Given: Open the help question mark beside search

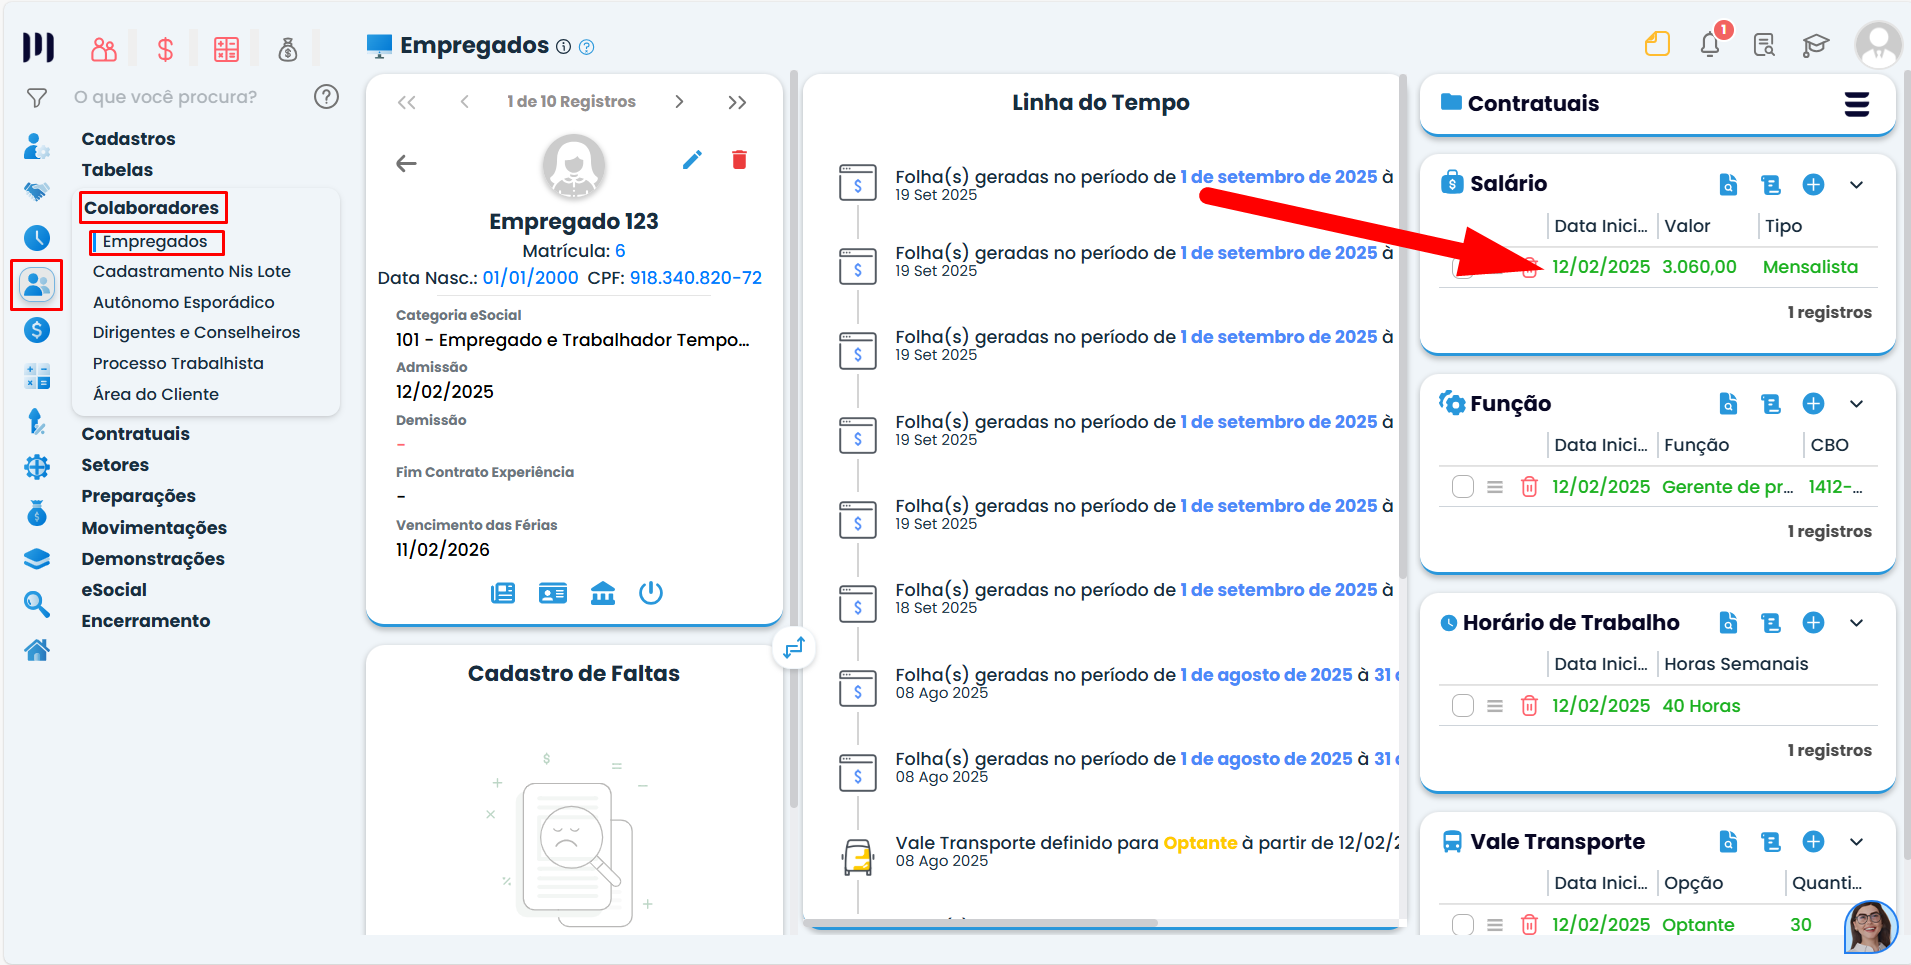Looking at the screenshot, I should [x=326, y=97].
